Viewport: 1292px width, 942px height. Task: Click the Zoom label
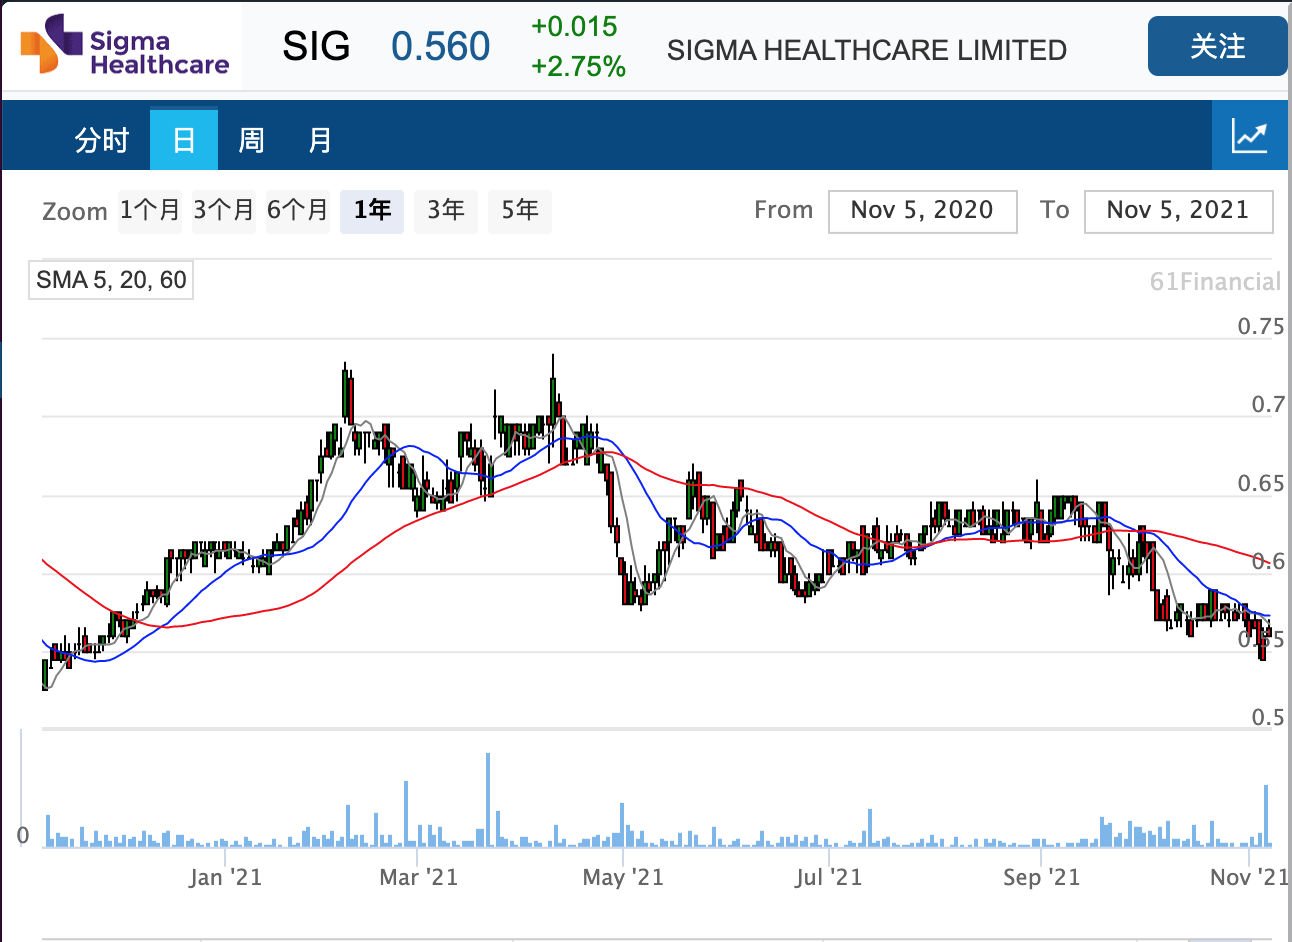pyautogui.click(x=75, y=212)
